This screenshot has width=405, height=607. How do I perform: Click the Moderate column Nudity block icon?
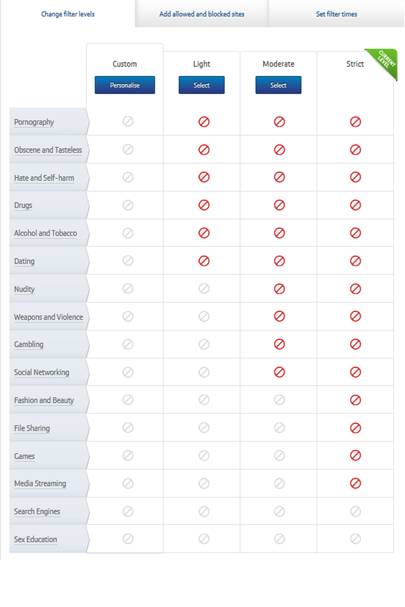279,289
